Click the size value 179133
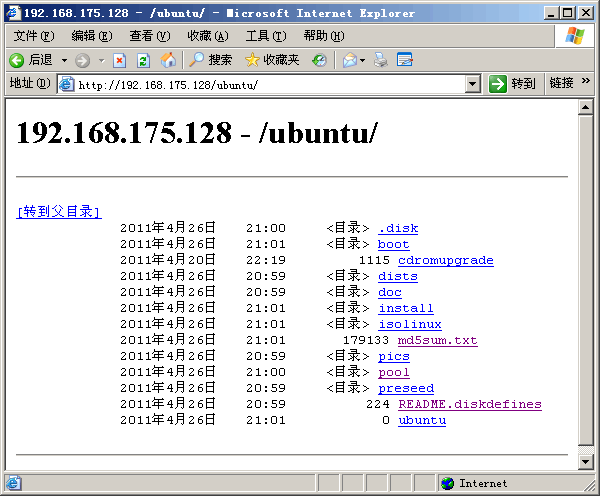 pyautogui.click(x=365, y=340)
